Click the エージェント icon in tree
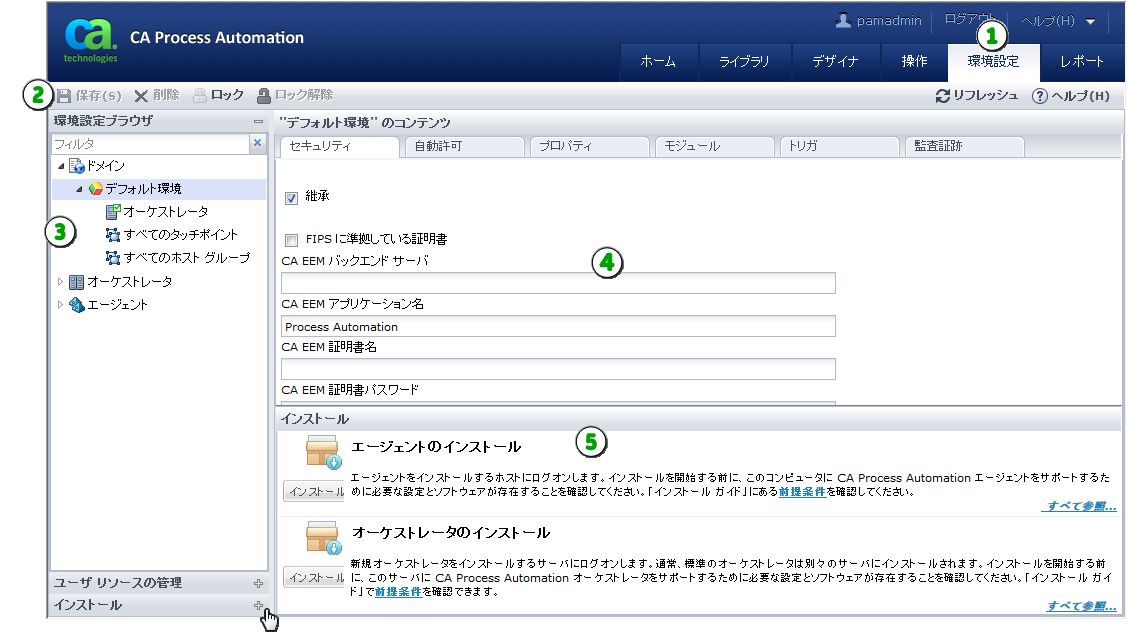 [x=76, y=305]
